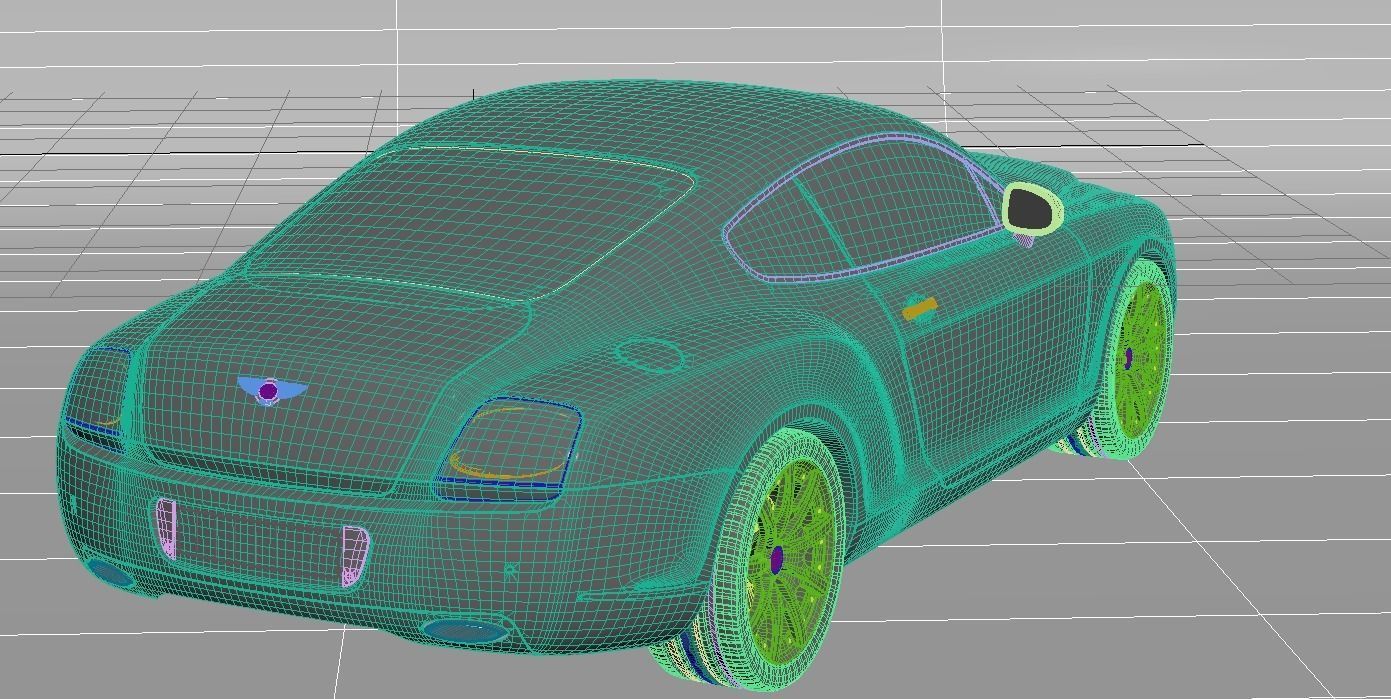Select the left pink reflector on rear bumper
1391x699 pixels.
pyautogui.click(x=166, y=527)
